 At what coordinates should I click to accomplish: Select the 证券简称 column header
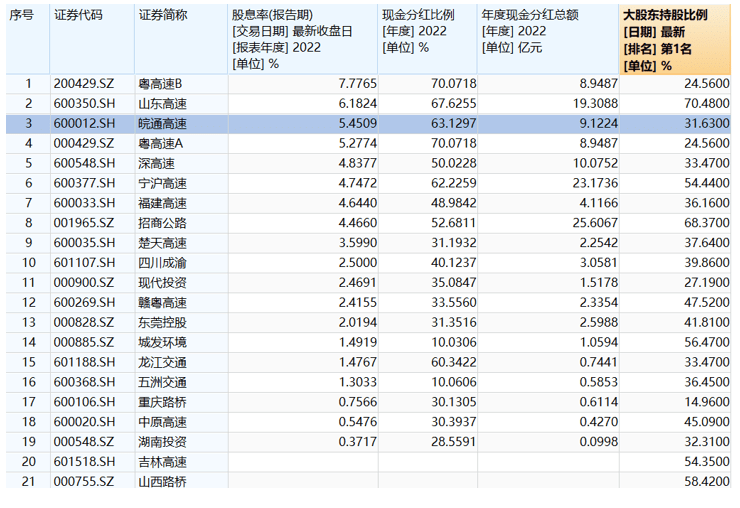tap(181, 39)
